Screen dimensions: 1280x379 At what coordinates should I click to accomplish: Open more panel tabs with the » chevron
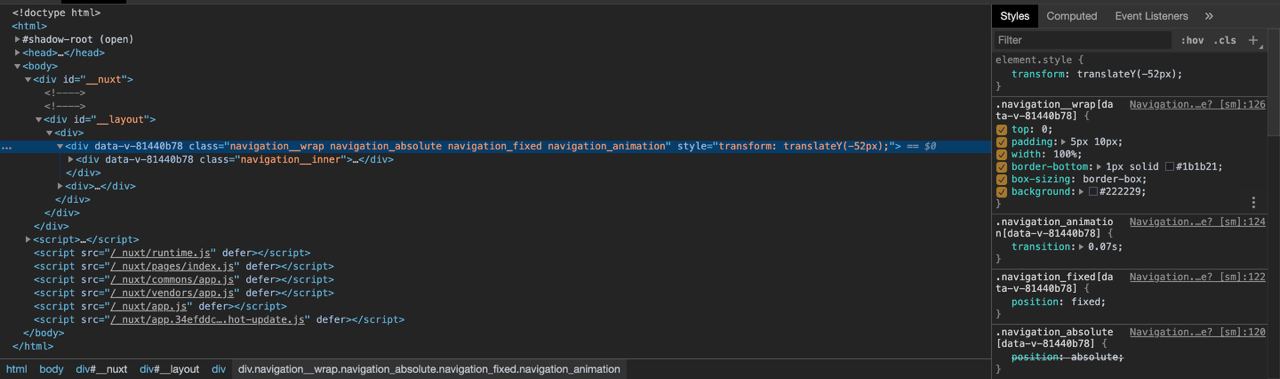click(x=1208, y=16)
